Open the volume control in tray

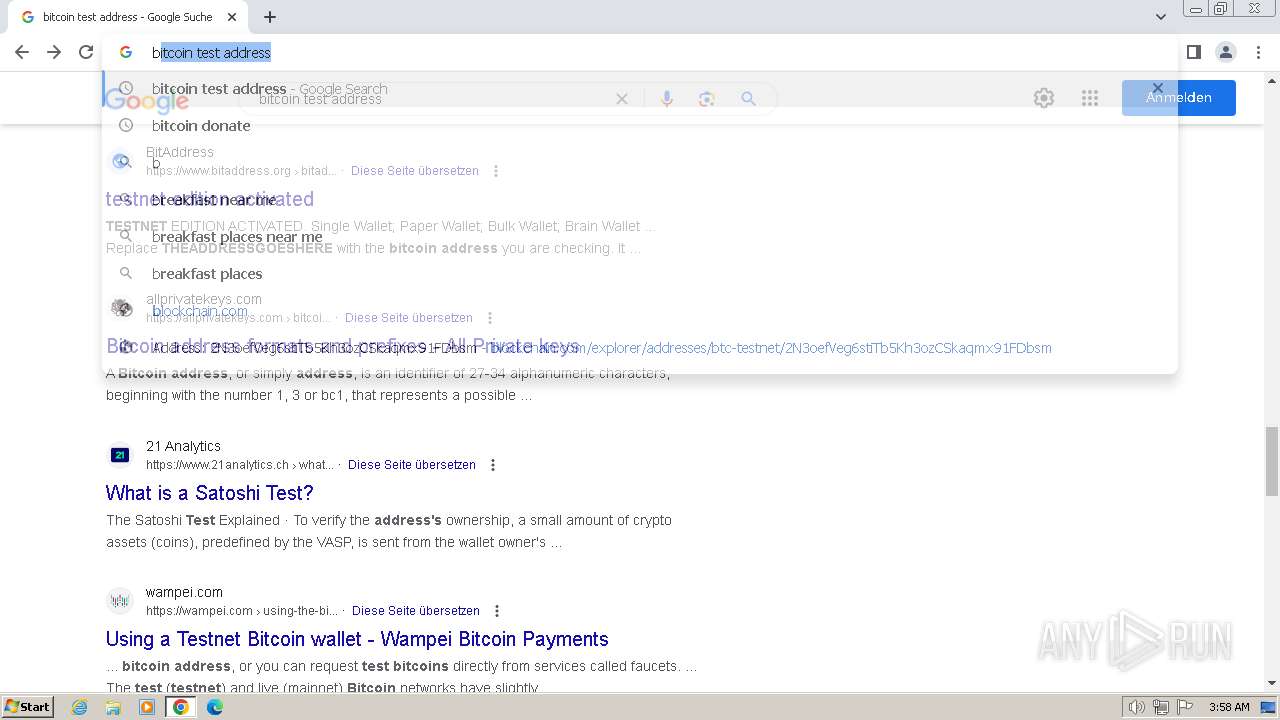[1137, 707]
